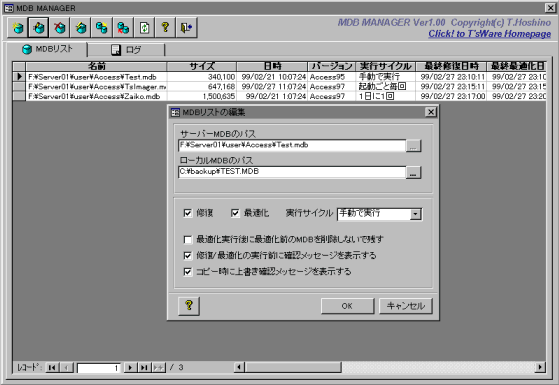Browse for the local MDB path
This screenshot has width=559, height=385.
pyautogui.click(x=413, y=173)
